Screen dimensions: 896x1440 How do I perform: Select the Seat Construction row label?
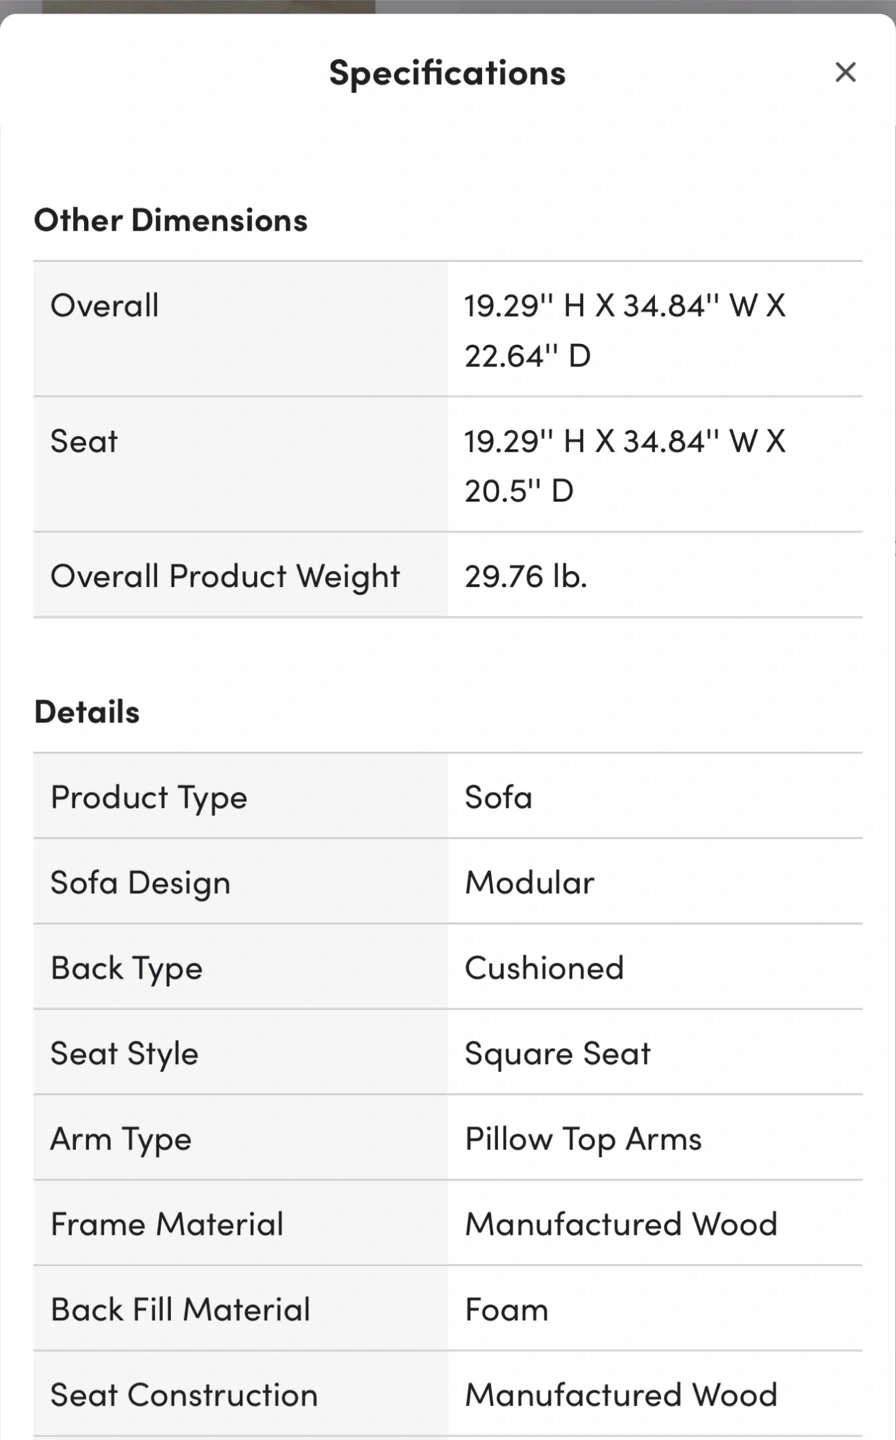pyautogui.click(x=184, y=1395)
